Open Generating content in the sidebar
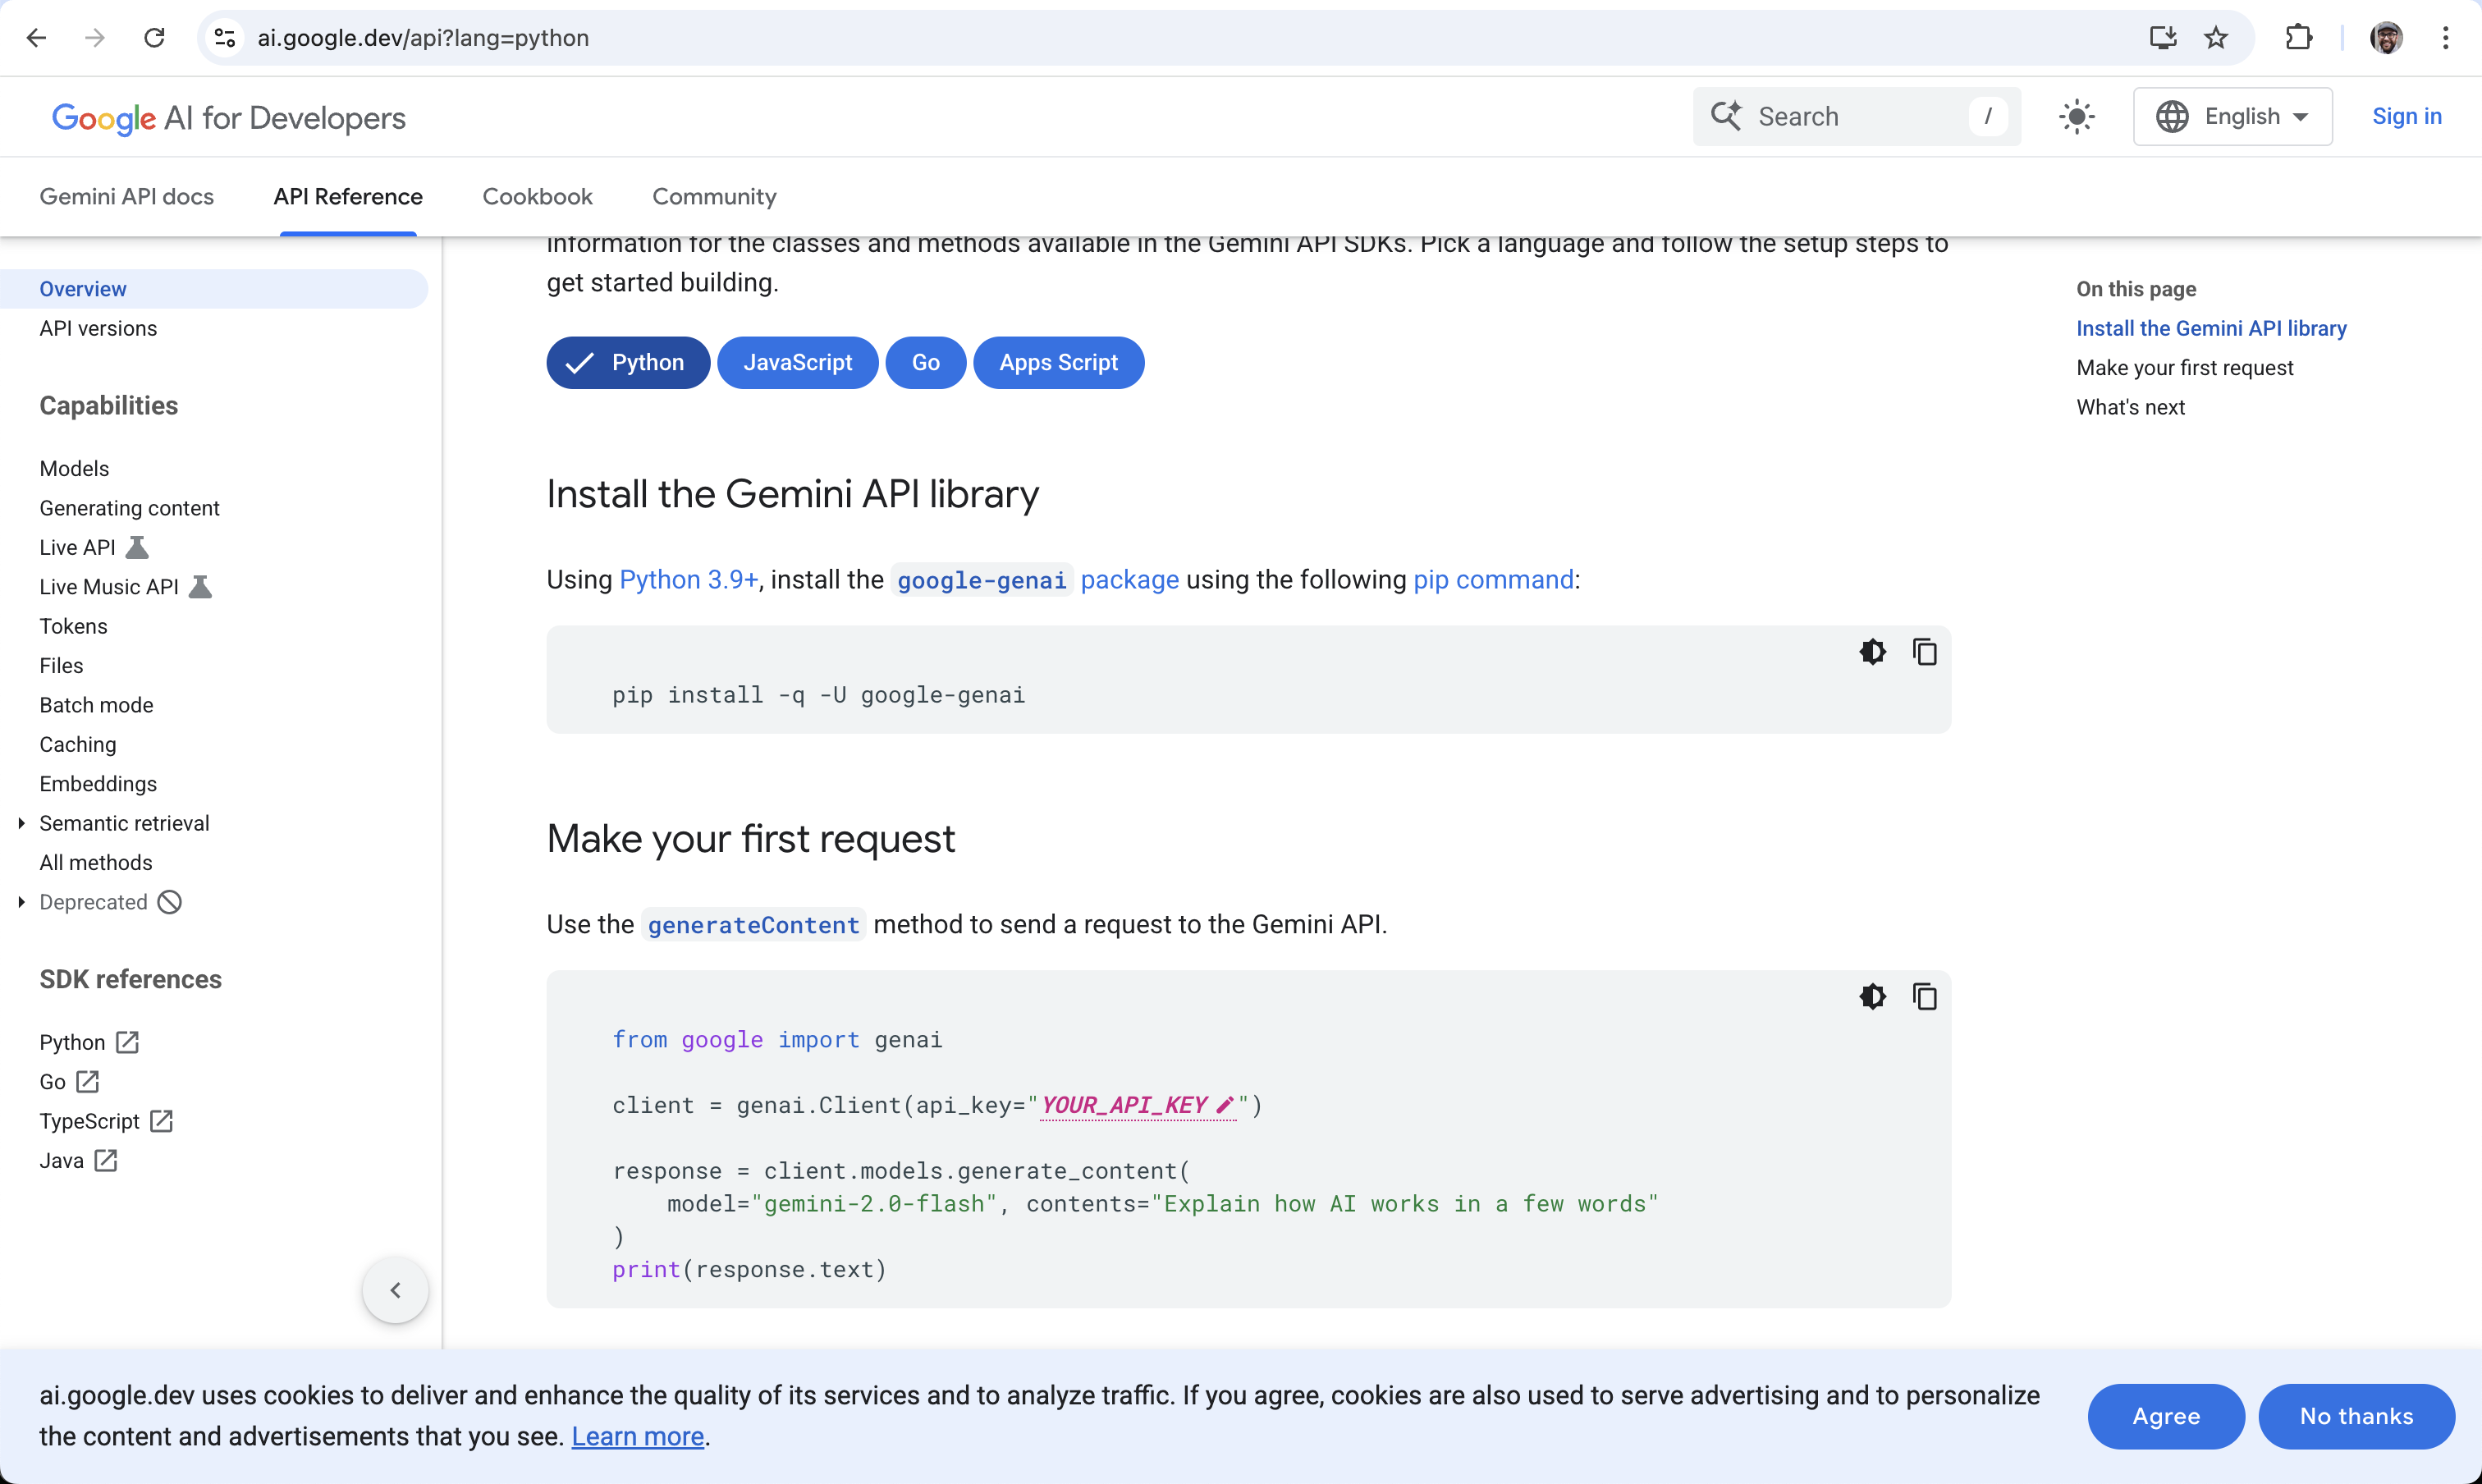 (129, 508)
